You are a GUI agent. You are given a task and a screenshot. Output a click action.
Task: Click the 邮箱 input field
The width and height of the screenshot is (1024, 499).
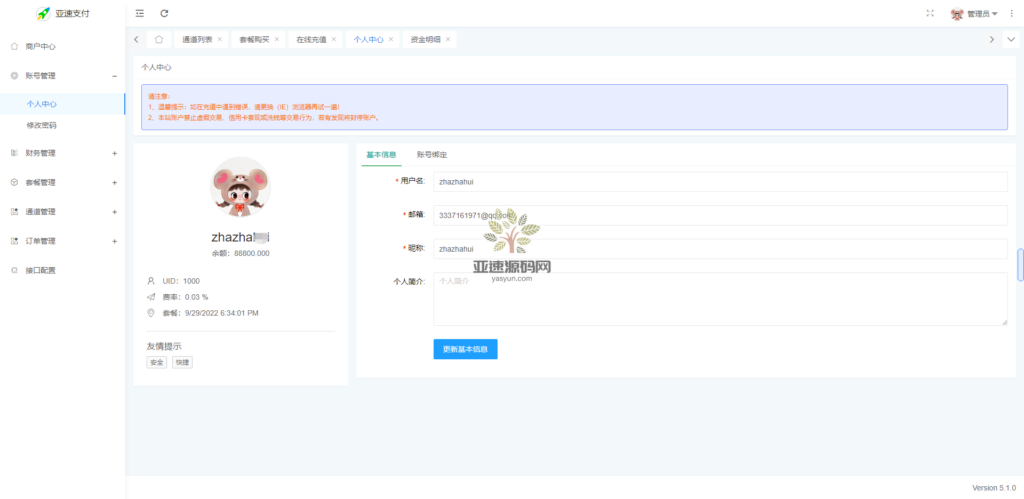[x=720, y=216]
